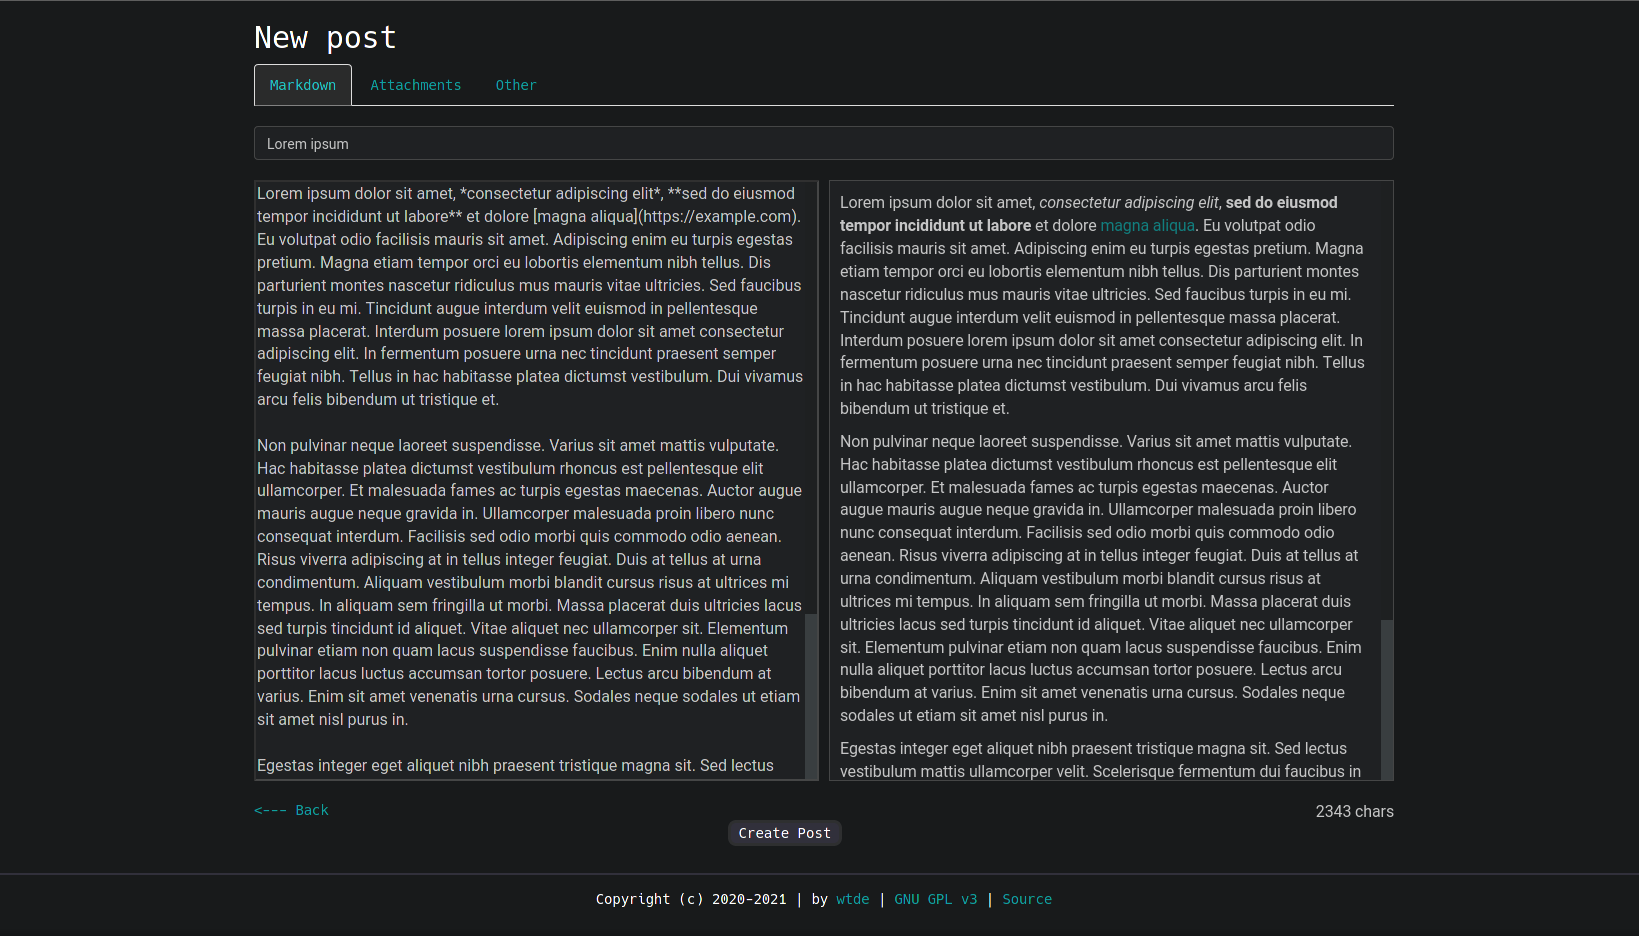Open the Attachments tab
Viewport: 1639px width, 936px height.
click(x=416, y=85)
